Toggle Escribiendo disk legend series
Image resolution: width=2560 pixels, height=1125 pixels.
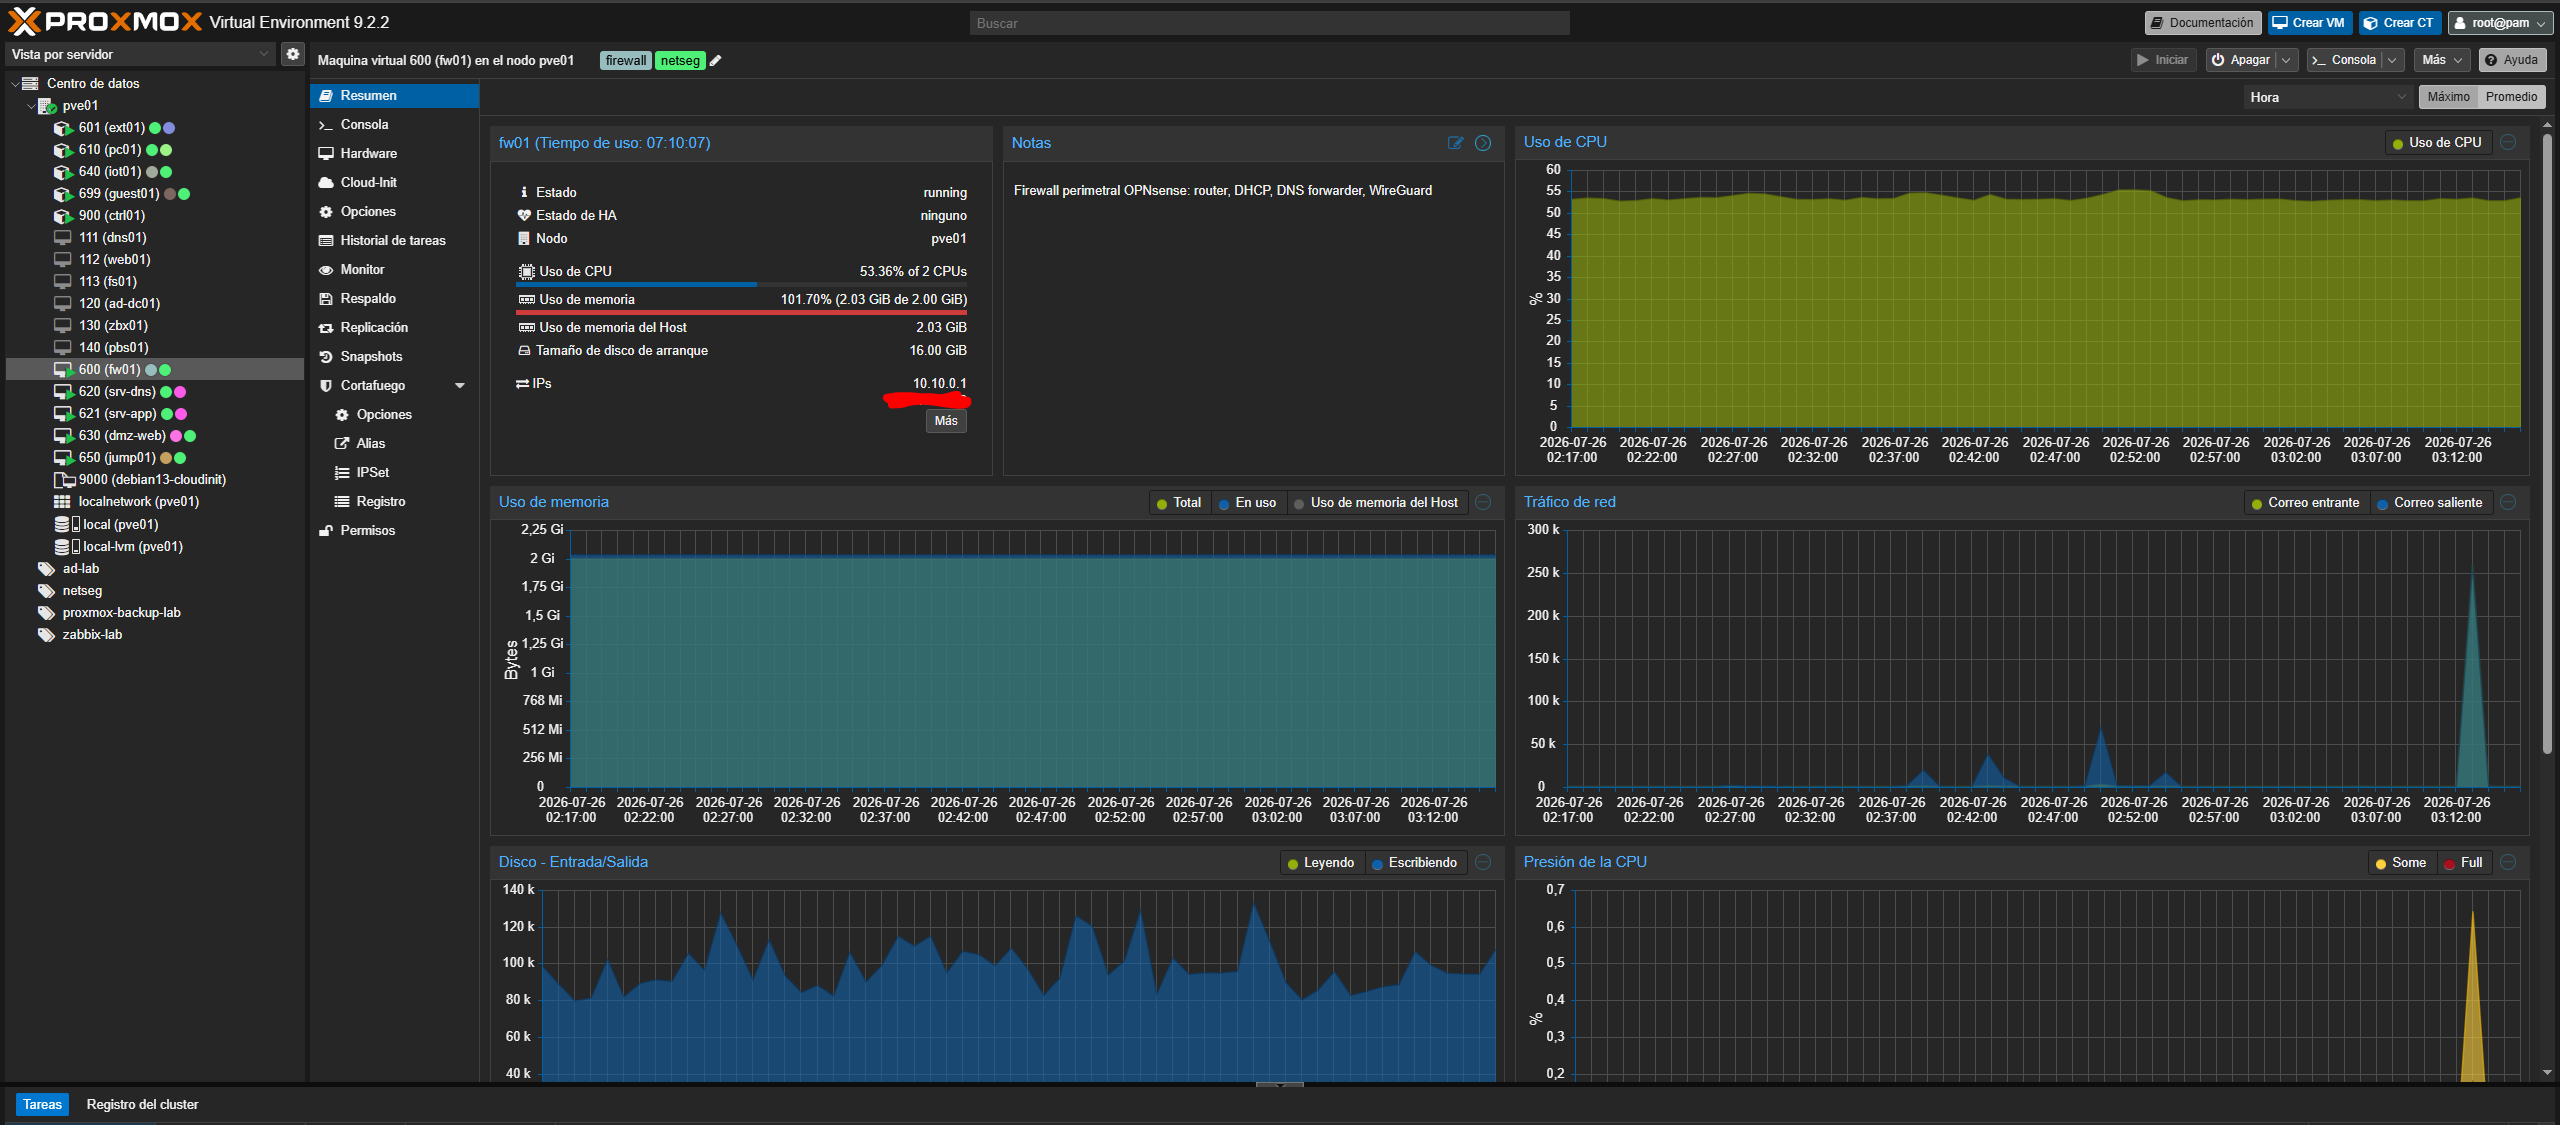point(1415,862)
